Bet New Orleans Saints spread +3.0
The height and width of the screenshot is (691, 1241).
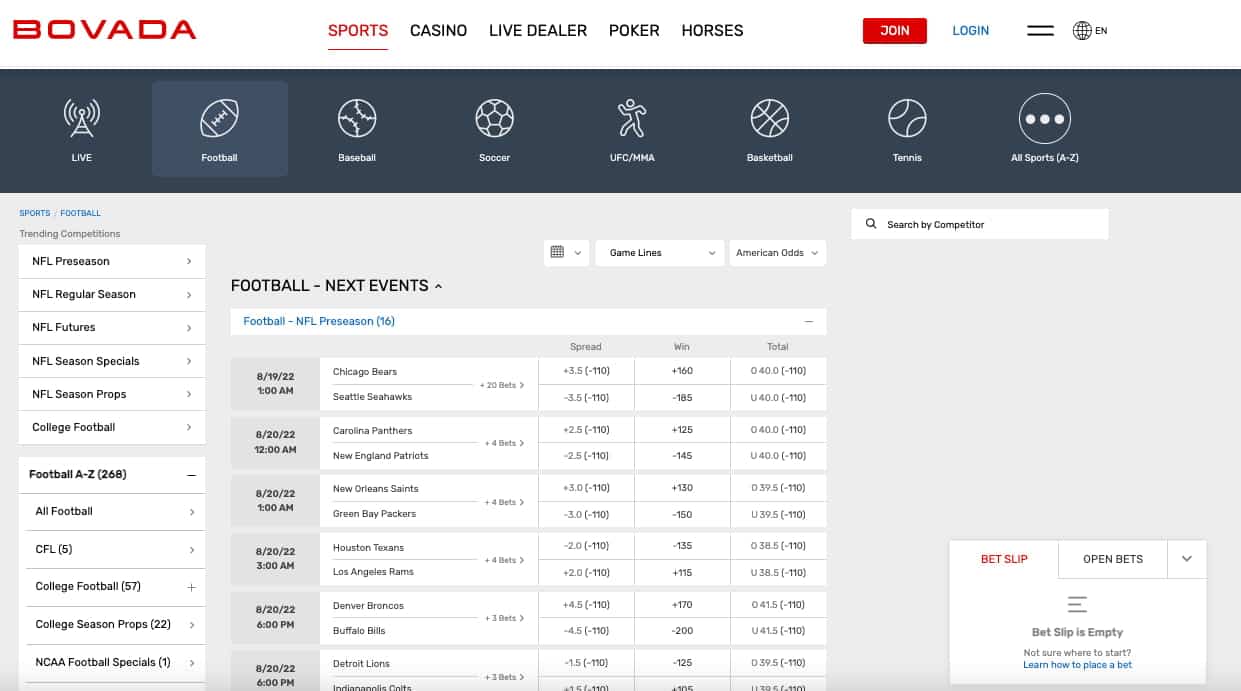pos(586,488)
